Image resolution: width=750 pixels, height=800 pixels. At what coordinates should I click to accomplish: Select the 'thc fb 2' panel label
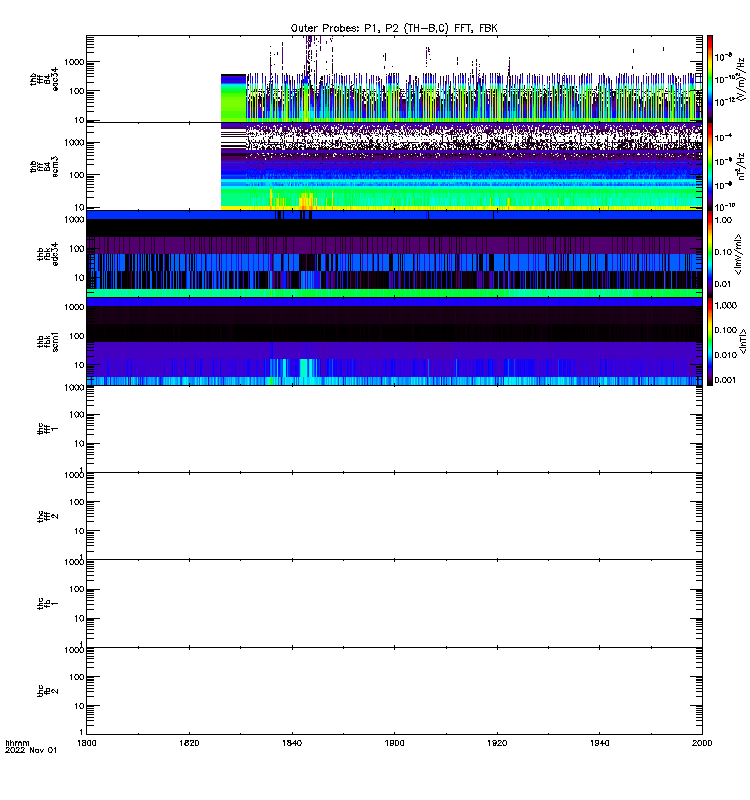[48, 691]
